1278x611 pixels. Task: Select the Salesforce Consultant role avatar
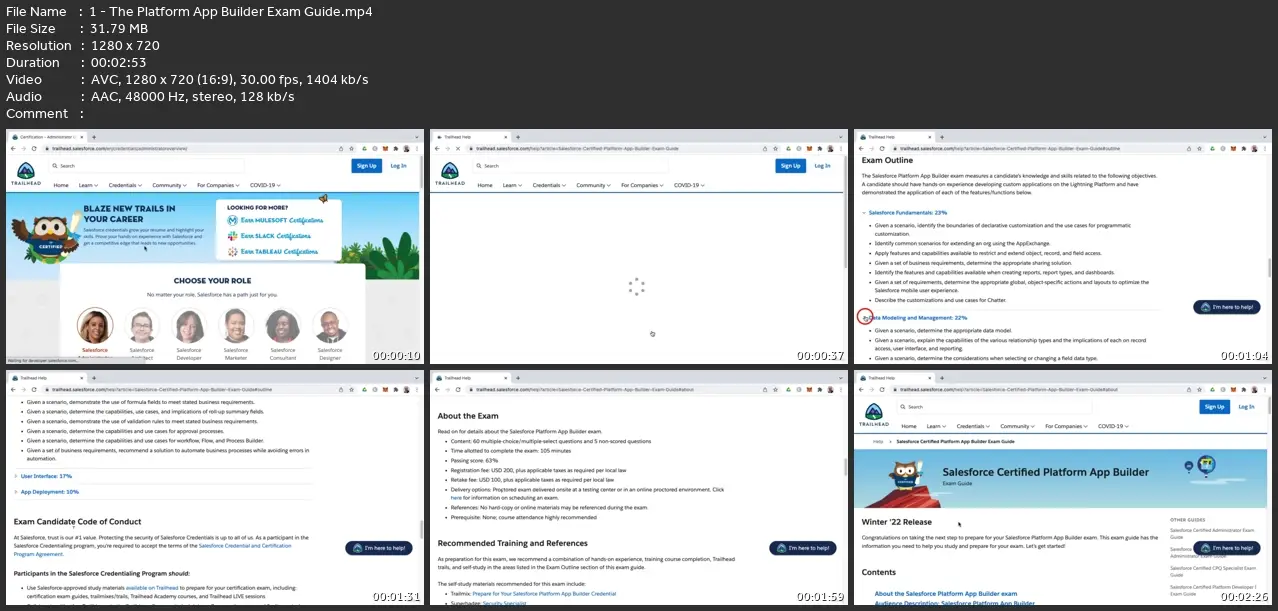(x=283, y=326)
